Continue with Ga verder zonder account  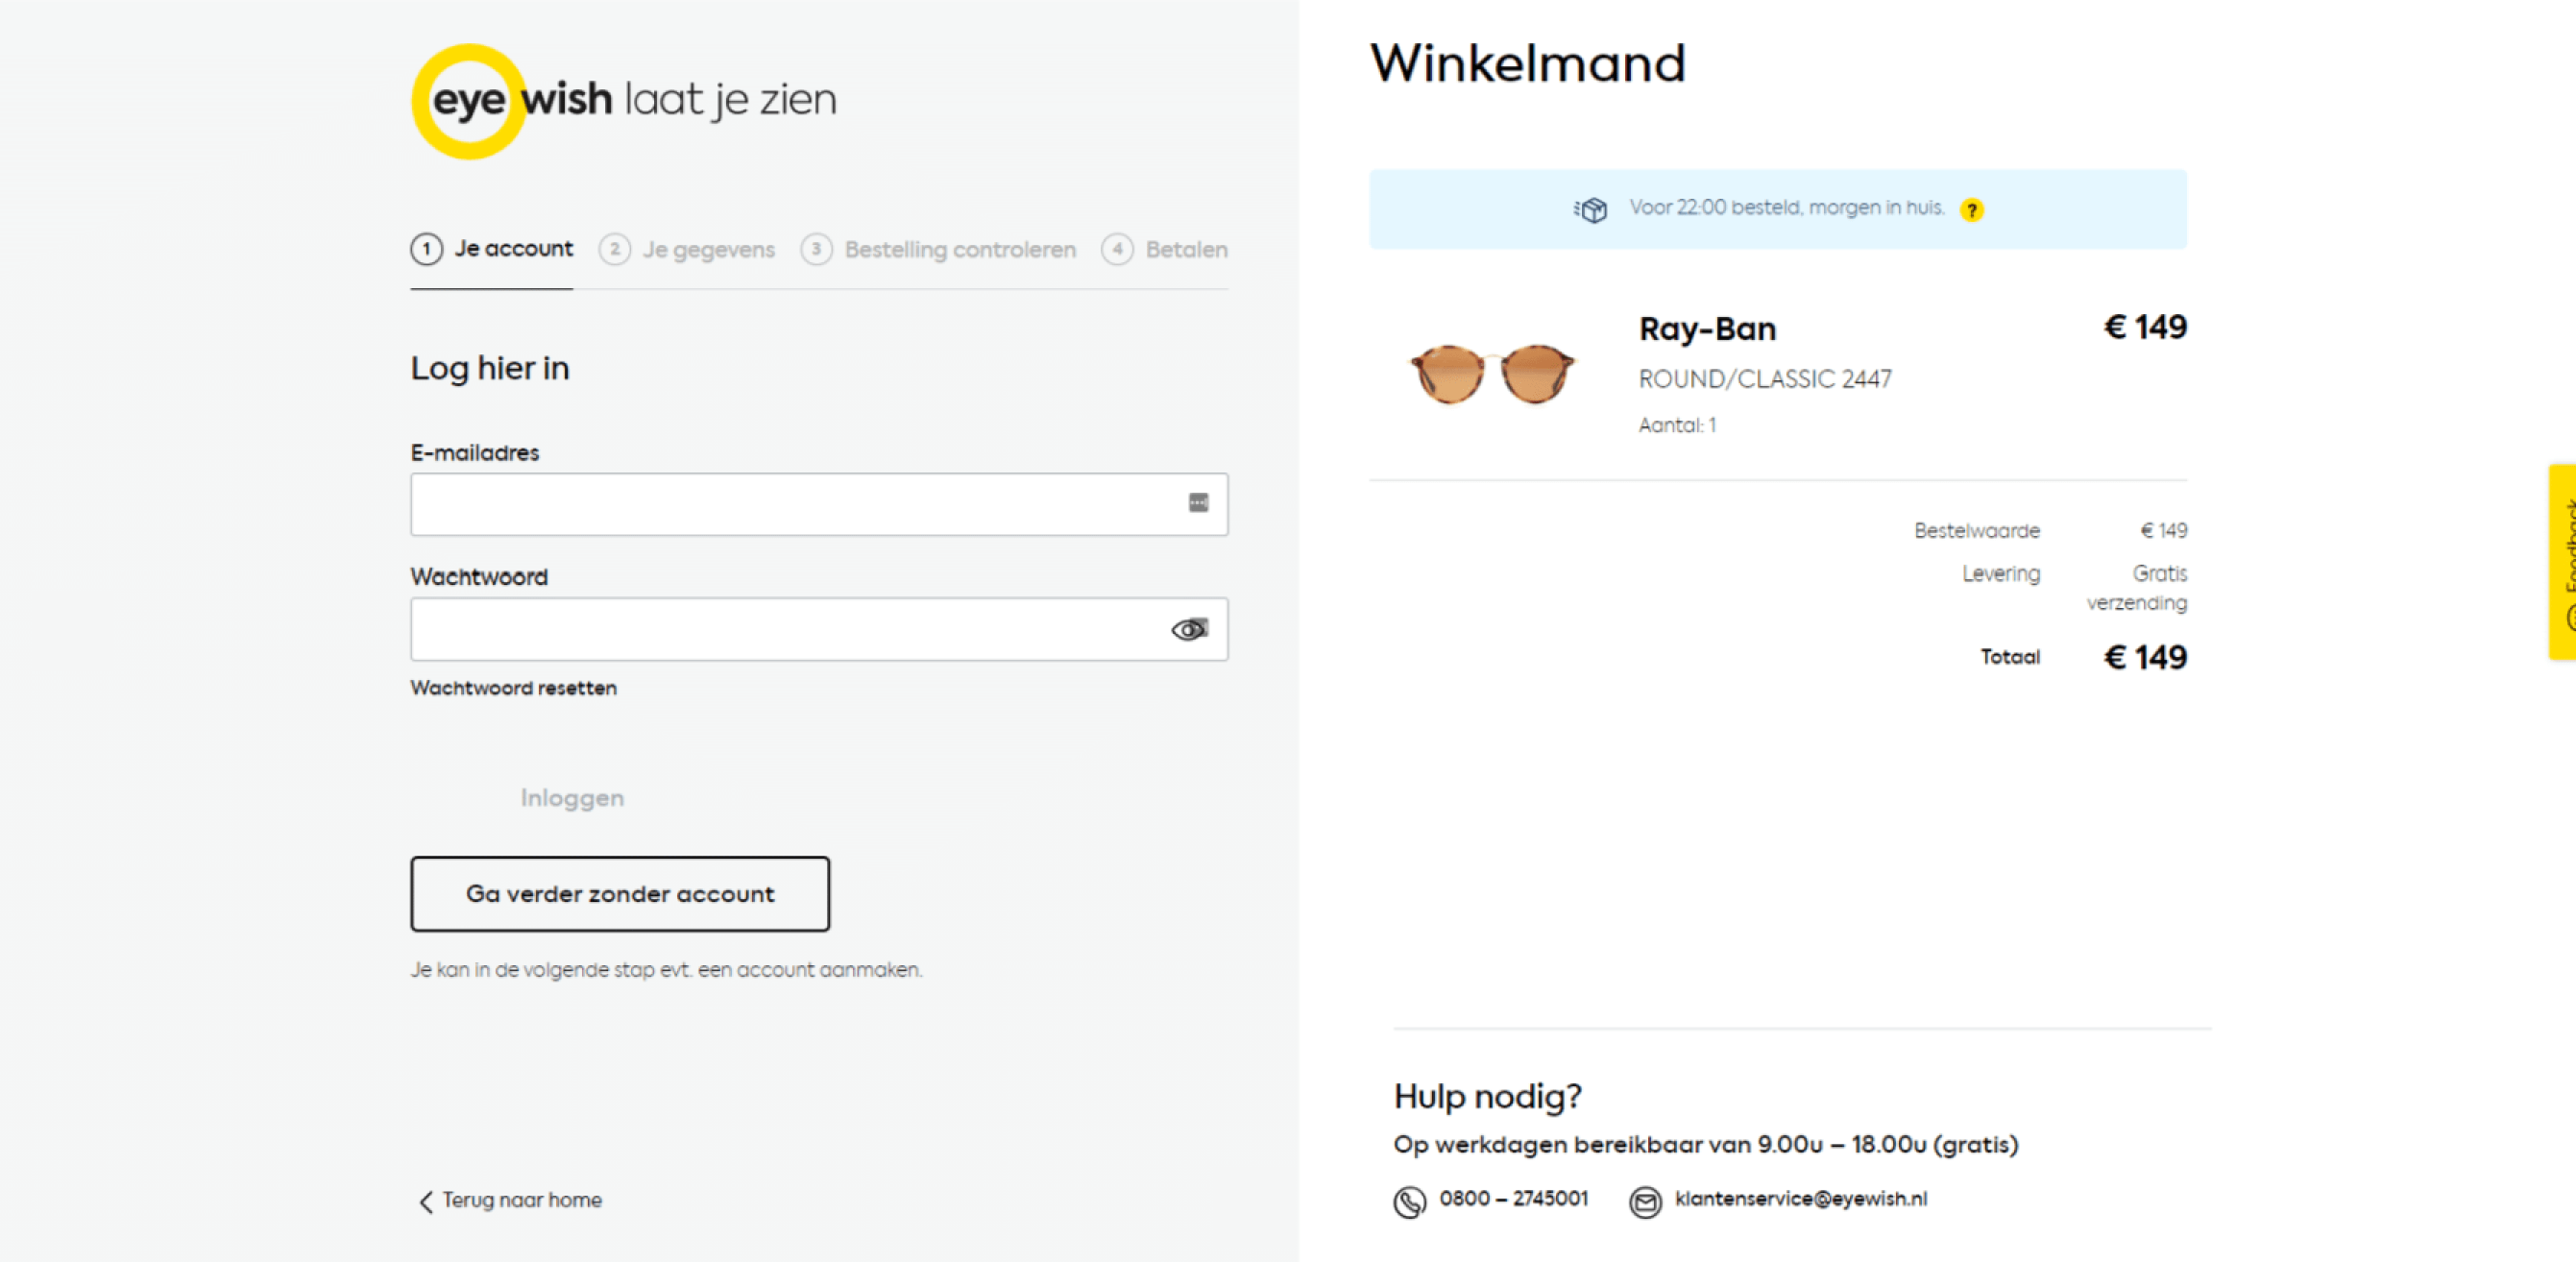click(620, 894)
